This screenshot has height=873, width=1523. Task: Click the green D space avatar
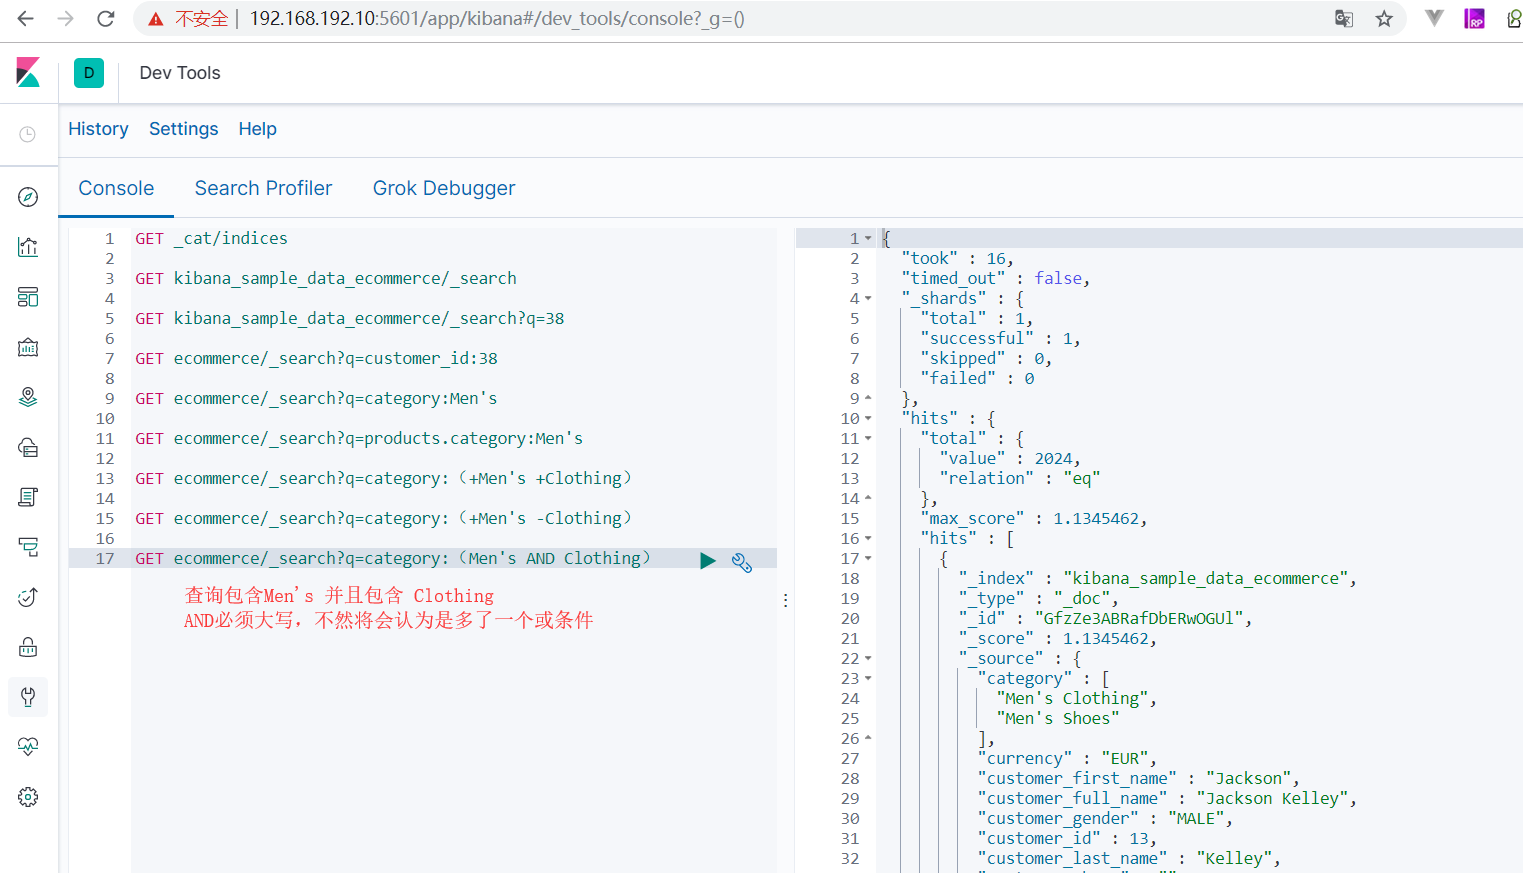[89, 73]
